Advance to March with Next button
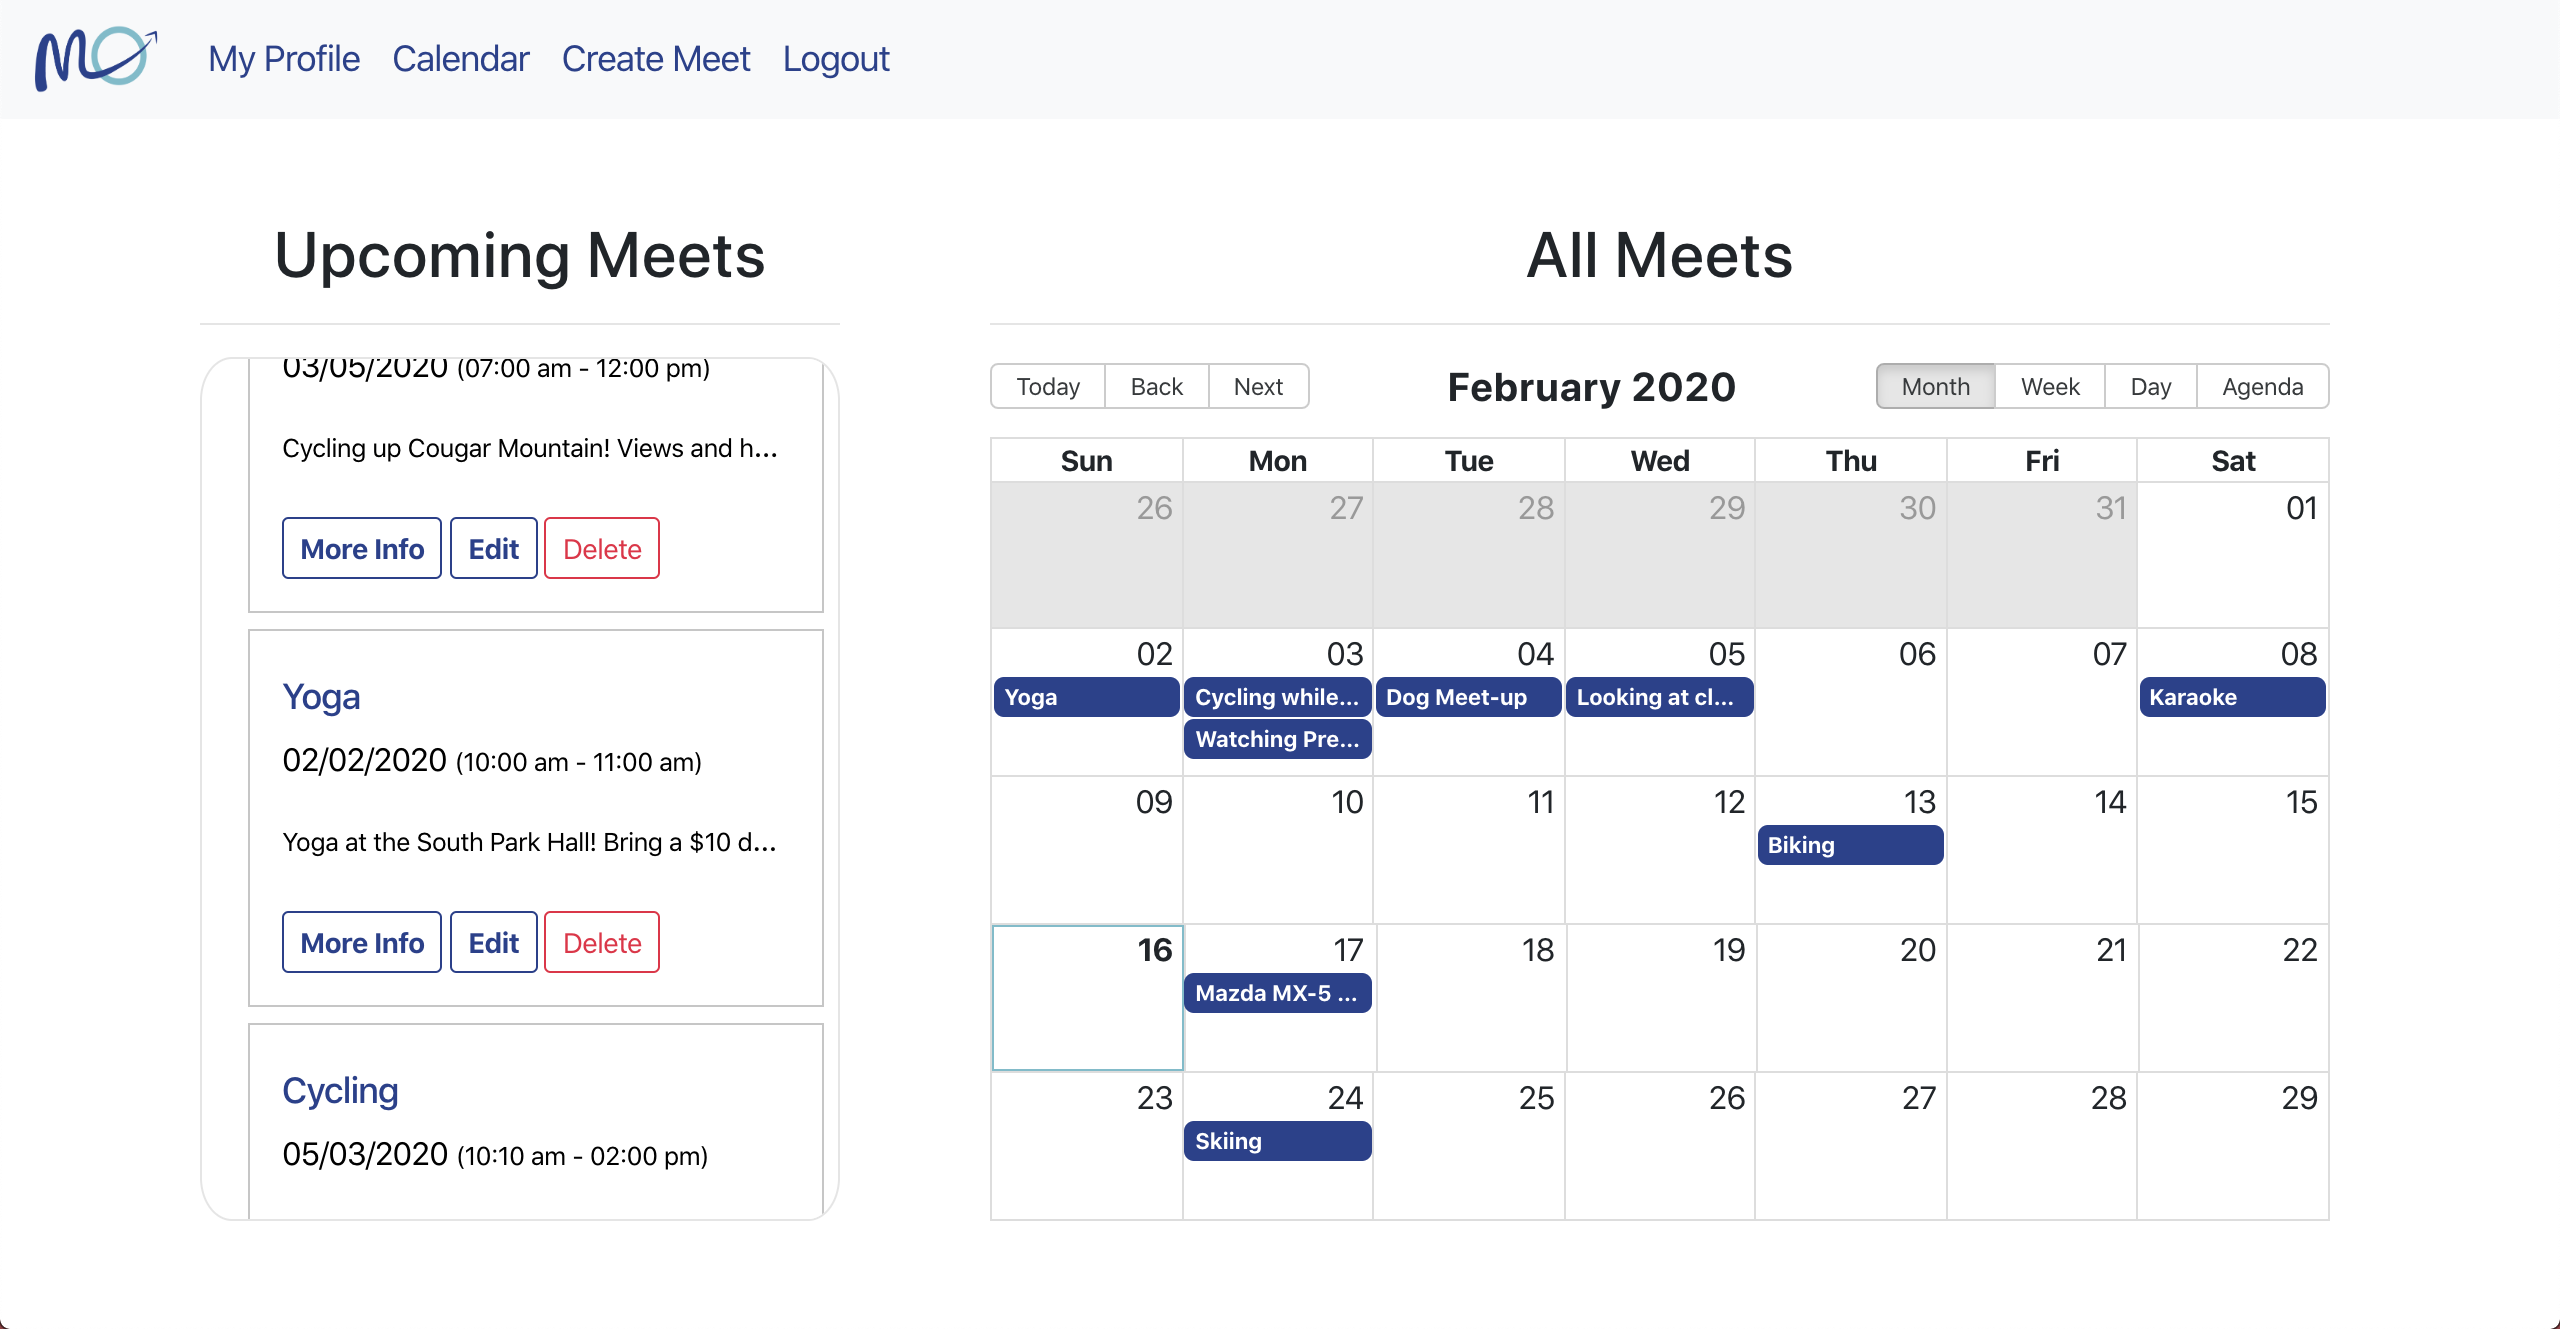 click(1257, 386)
